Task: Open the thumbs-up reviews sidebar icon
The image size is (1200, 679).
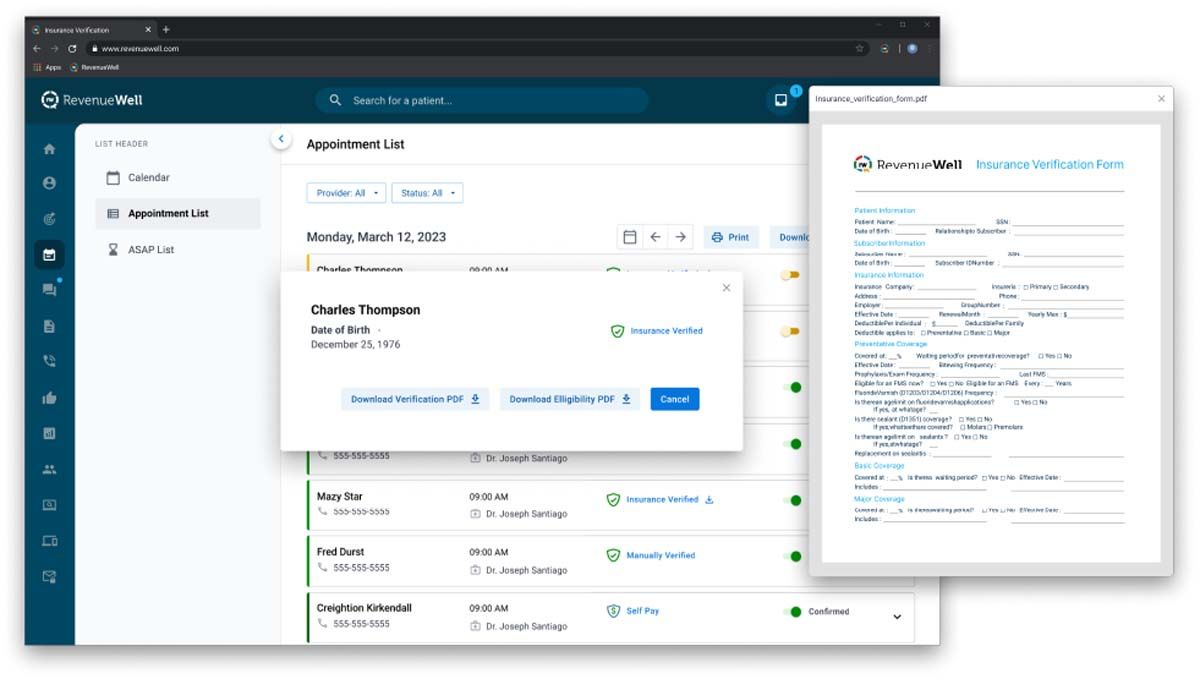Action: click(x=49, y=398)
